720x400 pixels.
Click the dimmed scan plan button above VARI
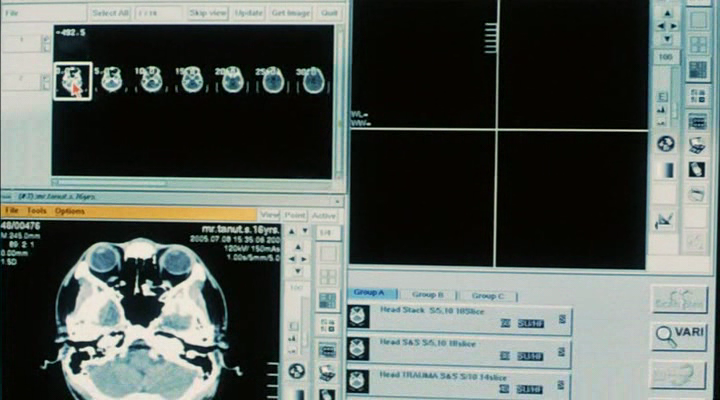click(x=679, y=299)
